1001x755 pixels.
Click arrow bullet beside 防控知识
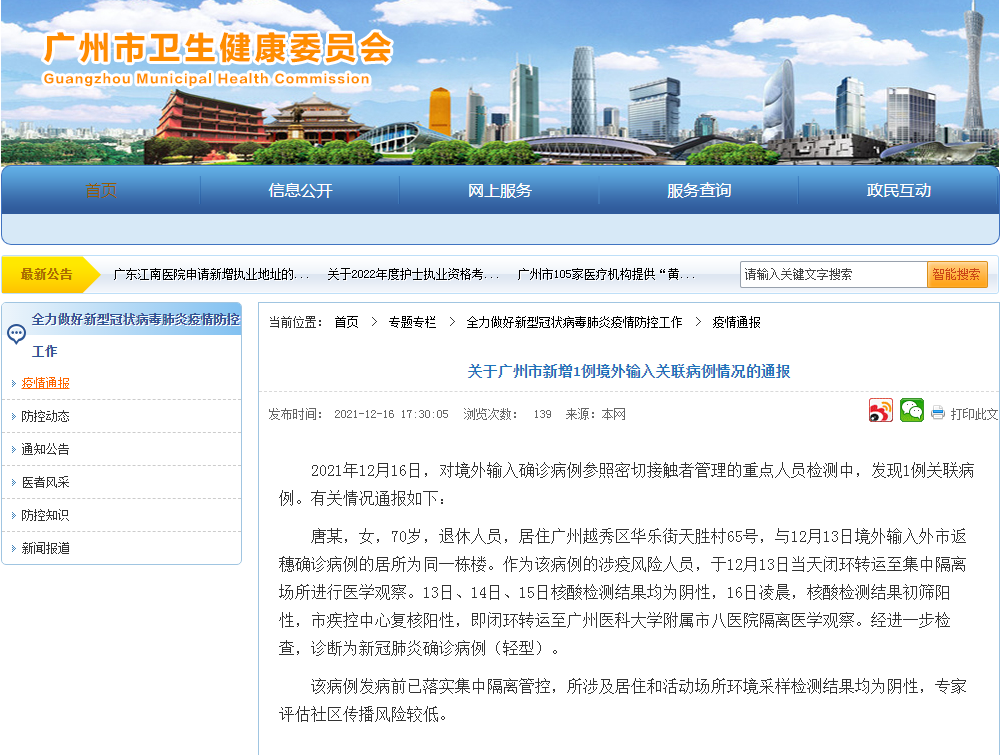coord(13,515)
